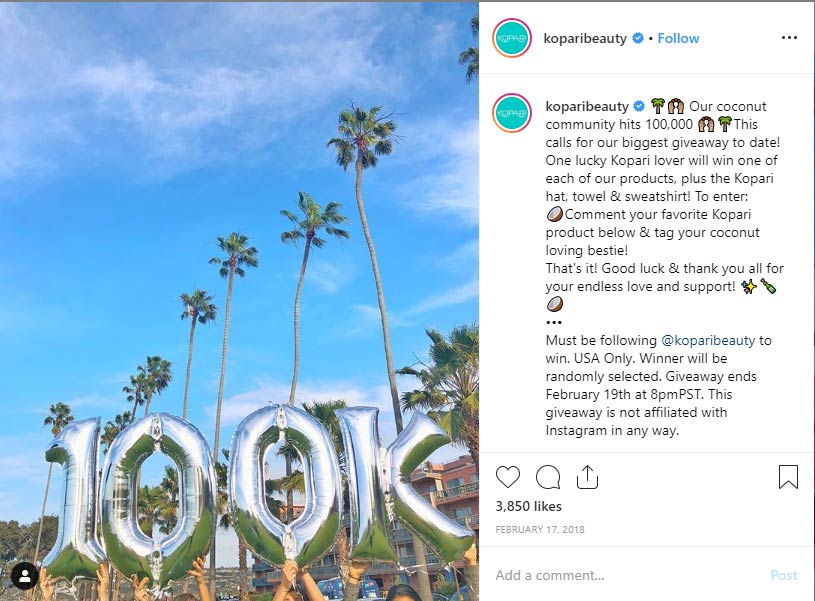Share the post with the share icon
This screenshot has width=815, height=601.
click(587, 477)
